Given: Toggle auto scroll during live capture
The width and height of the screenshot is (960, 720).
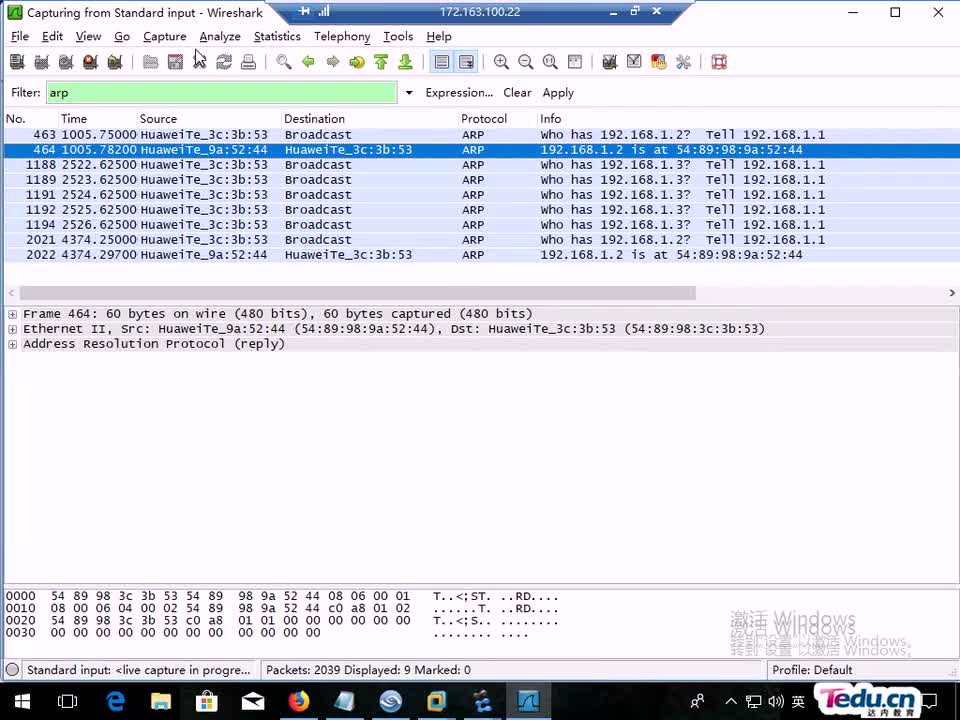Looking at the screenshot, I should click(467, 62).
